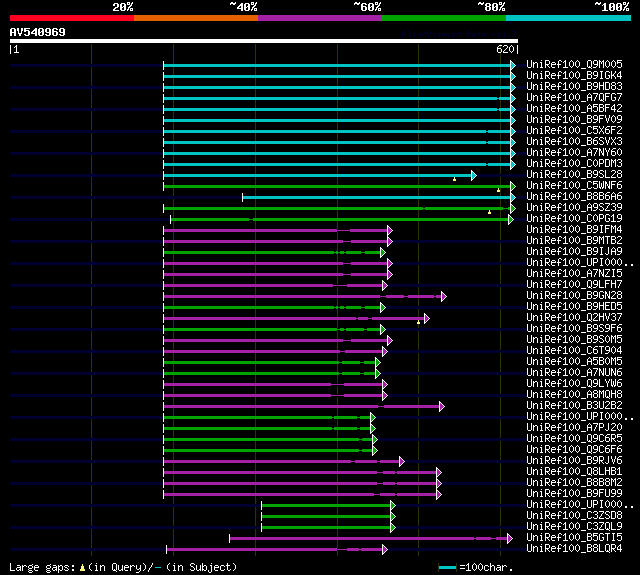
Task: Select the UniRef100_Q2HV37 label
Action: [574, 318]
